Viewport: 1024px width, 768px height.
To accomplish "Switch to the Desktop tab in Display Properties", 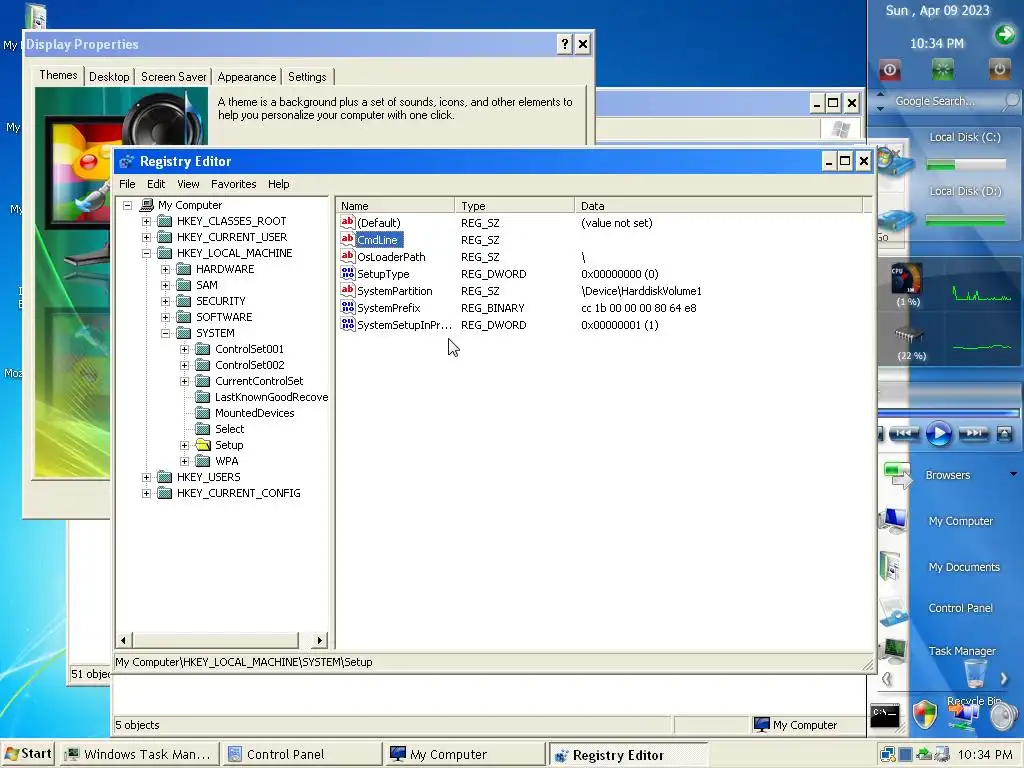I will (109, 77).
